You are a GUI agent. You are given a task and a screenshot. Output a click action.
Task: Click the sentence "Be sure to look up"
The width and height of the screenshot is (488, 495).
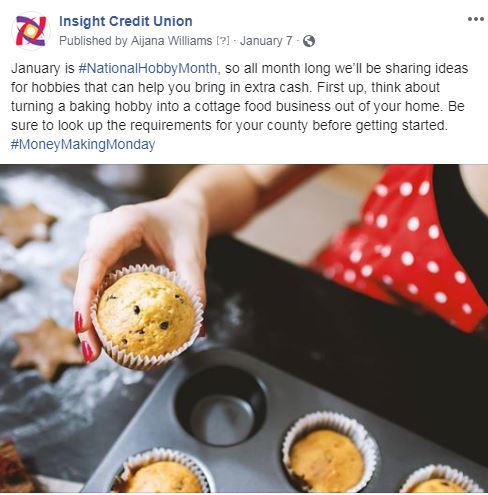230,116
